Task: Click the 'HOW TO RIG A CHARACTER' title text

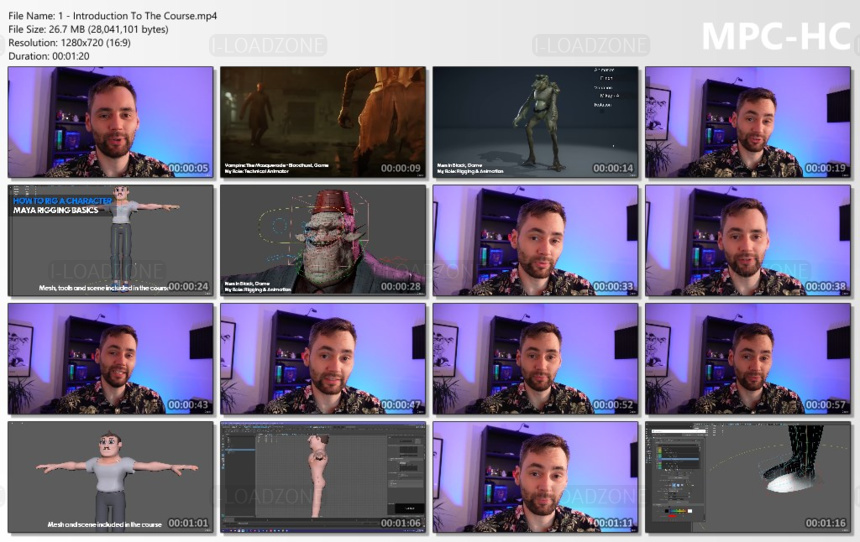Action: point(63,201)
